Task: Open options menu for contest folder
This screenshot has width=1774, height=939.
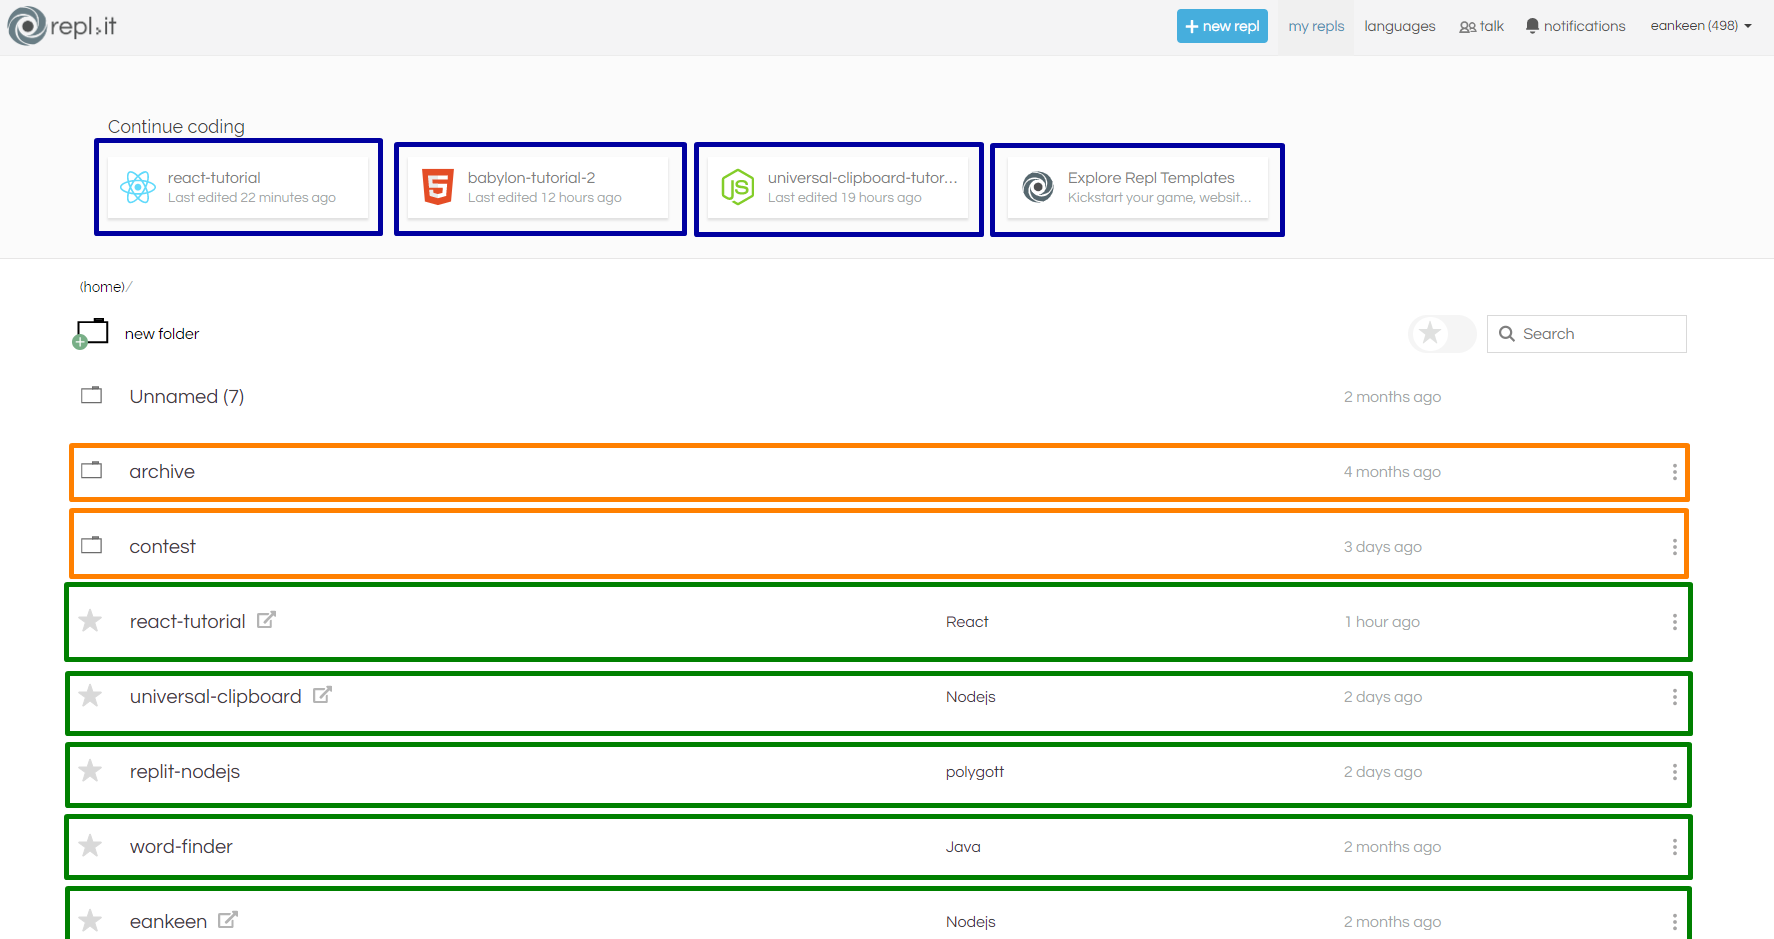Action: tap(1674, 547)
